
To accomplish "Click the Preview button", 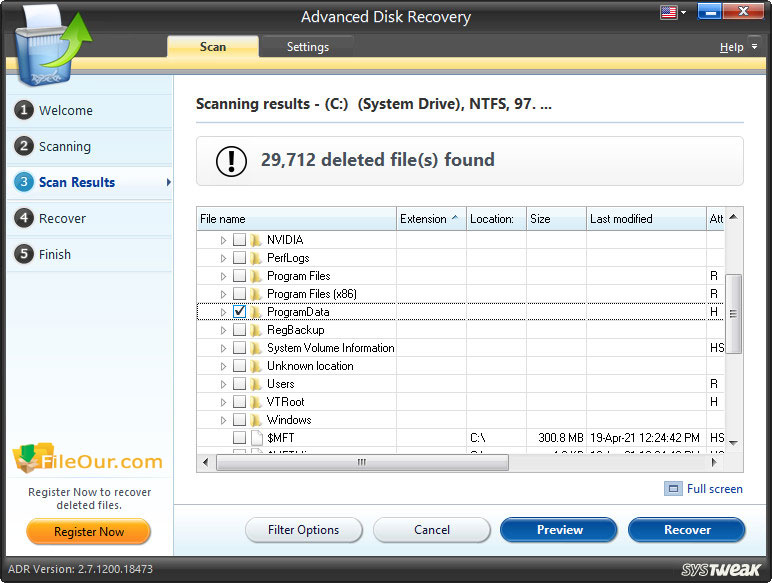I will tap(559, 530).
